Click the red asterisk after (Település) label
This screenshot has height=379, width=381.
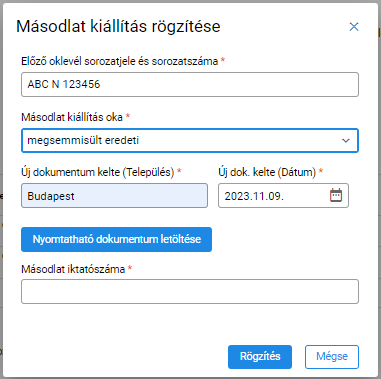pyautogui.click(x=179, y=171)
